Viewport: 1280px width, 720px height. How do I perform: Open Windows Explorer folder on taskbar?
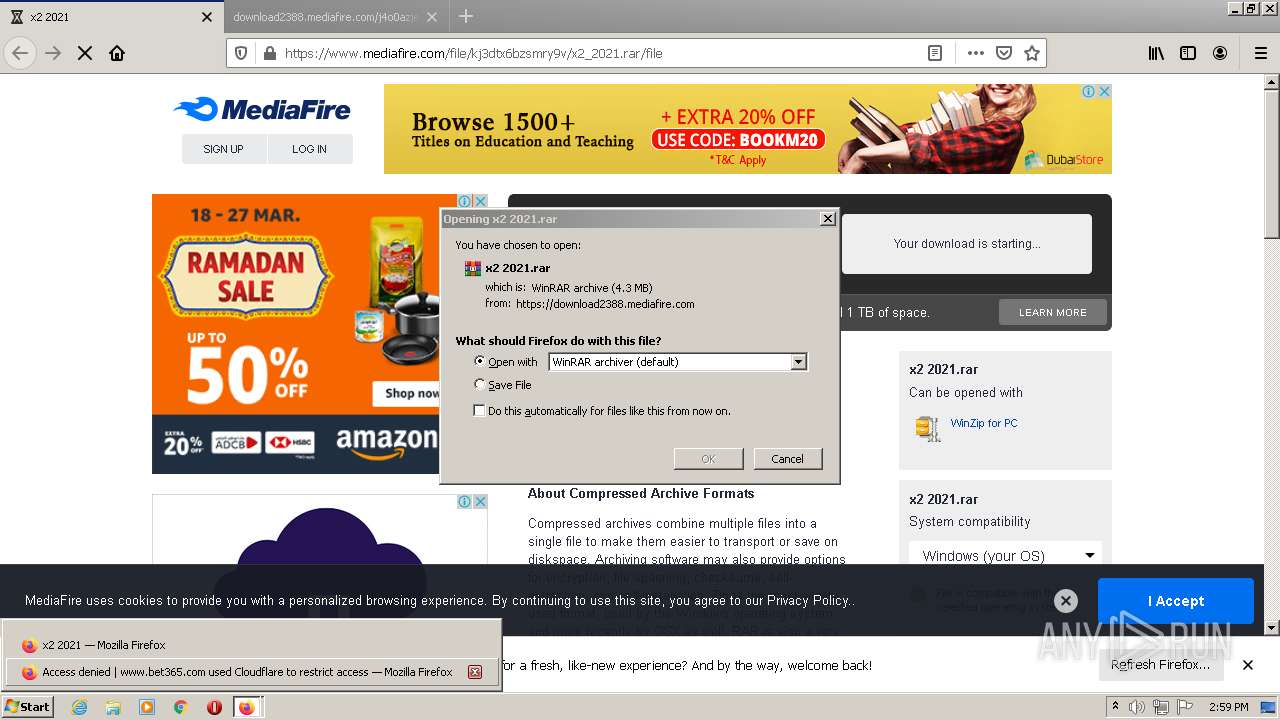coord(113,707)
